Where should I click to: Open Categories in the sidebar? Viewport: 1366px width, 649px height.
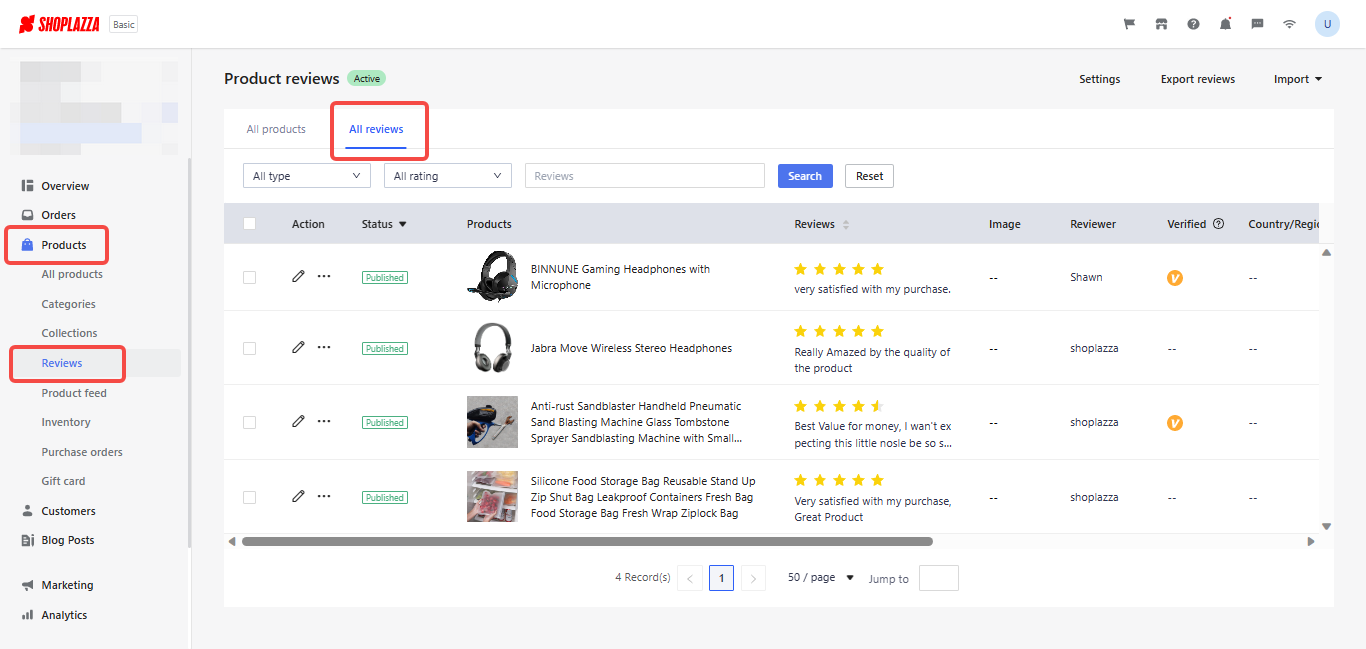69,304
